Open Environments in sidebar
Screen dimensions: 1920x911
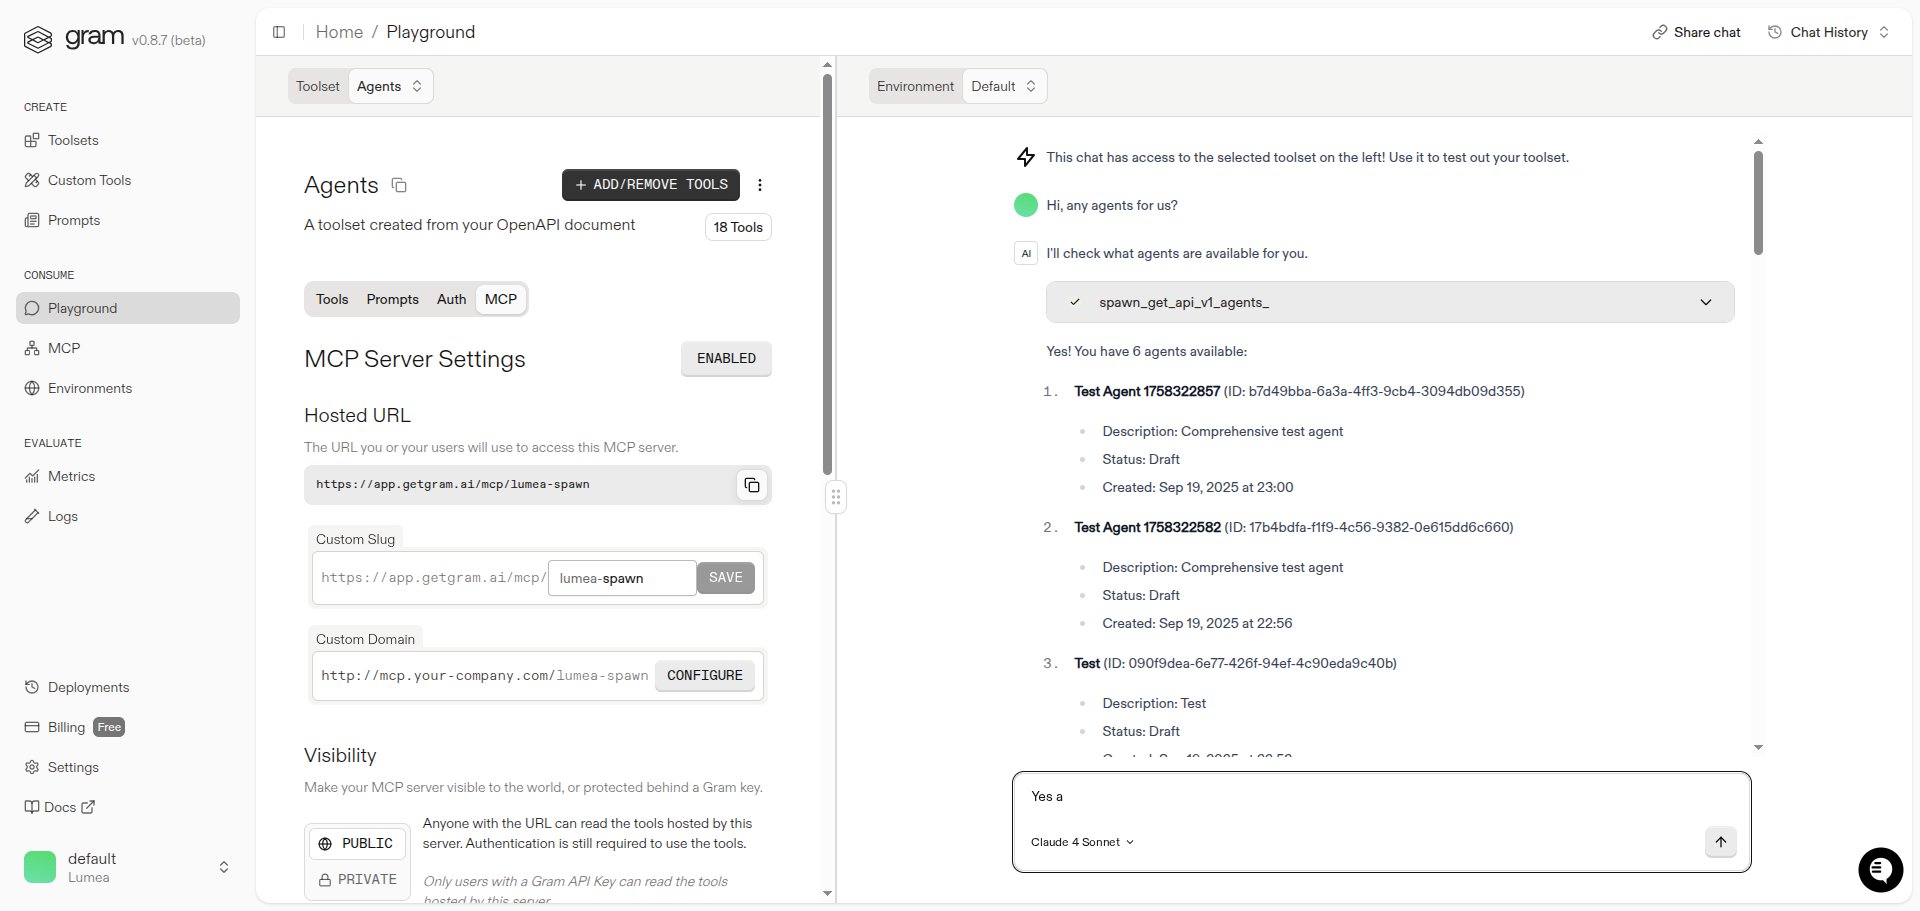[128, 388]
